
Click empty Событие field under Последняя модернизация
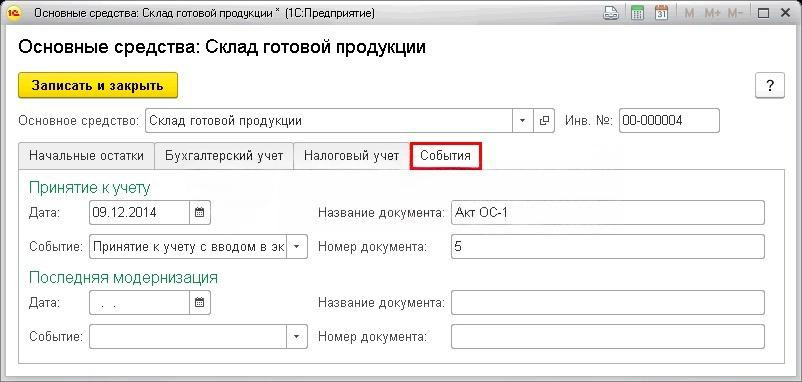[x=188, y=336]
